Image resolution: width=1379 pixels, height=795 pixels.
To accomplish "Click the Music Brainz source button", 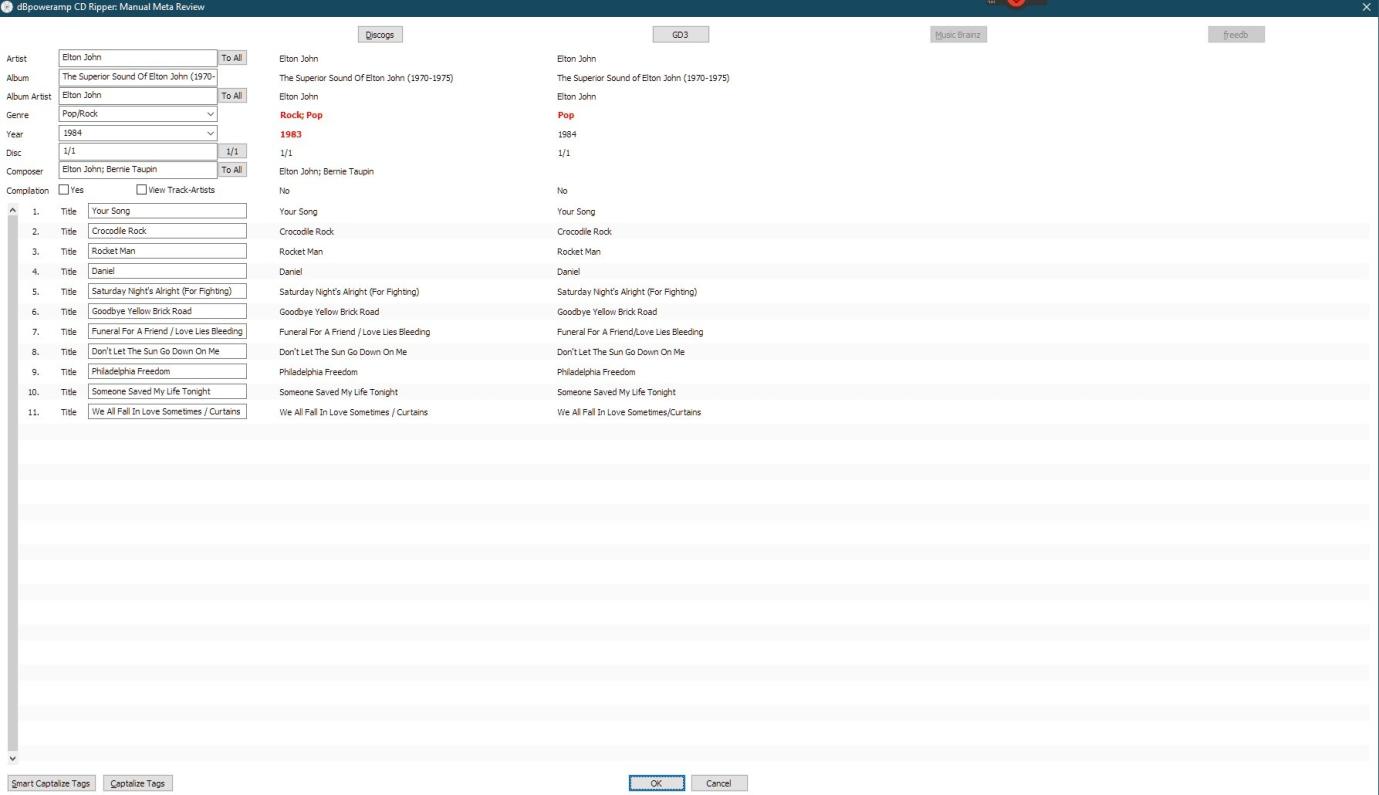I will 958,35.
